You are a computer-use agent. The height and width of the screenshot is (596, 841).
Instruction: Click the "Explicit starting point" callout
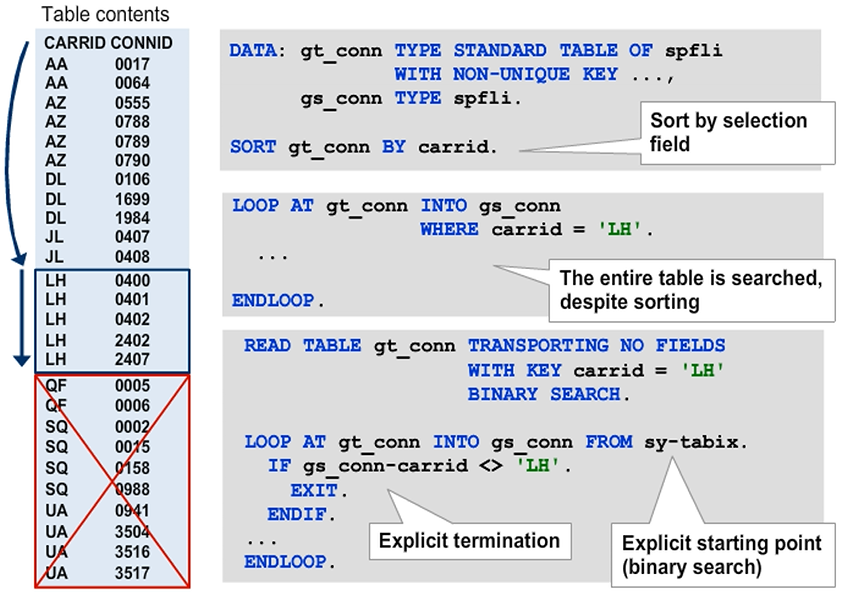coord(721,555)
